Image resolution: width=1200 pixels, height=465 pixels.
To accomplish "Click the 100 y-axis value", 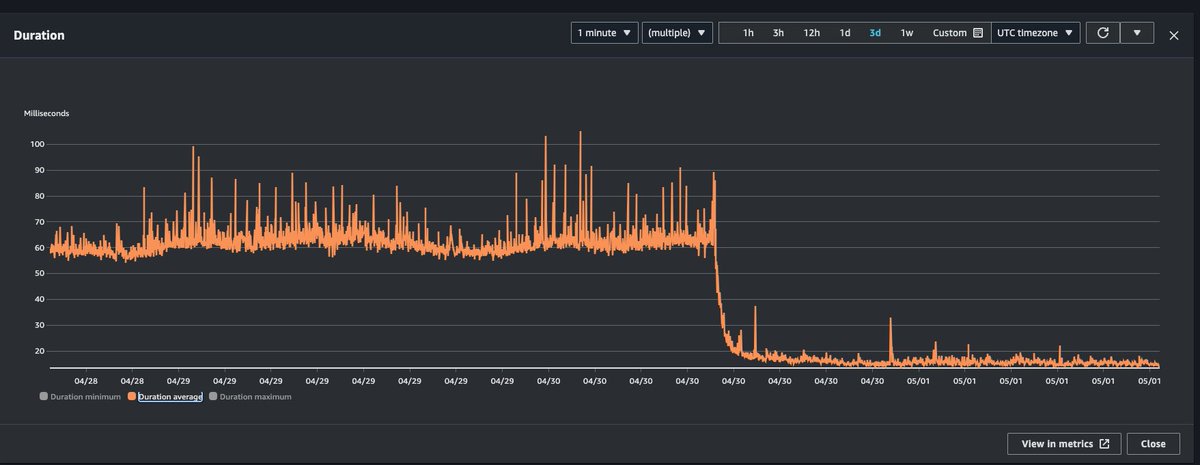I will click(x=39, y=144).
